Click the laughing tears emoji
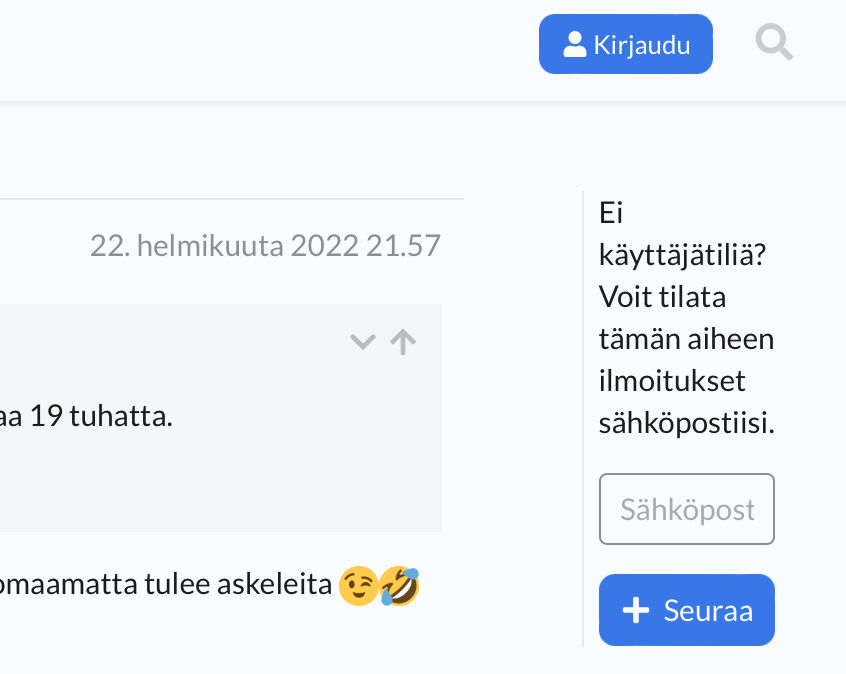This screenshot has width=846, height=674. (400, 586)
